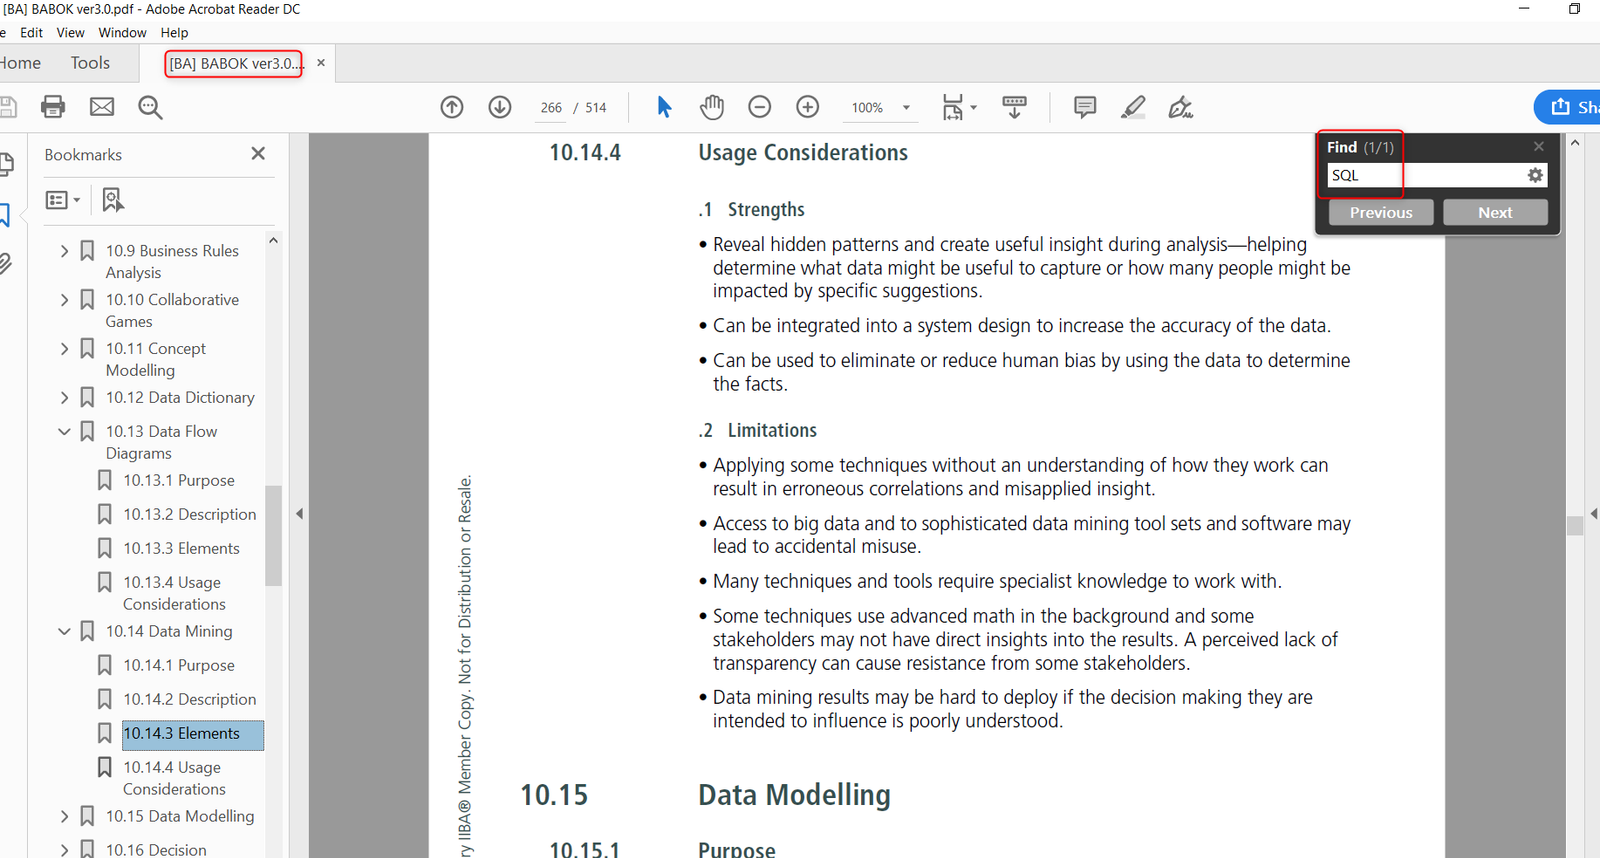
Task: Open the 10.13.2 Description bookmark
Action: coord(189,515)
